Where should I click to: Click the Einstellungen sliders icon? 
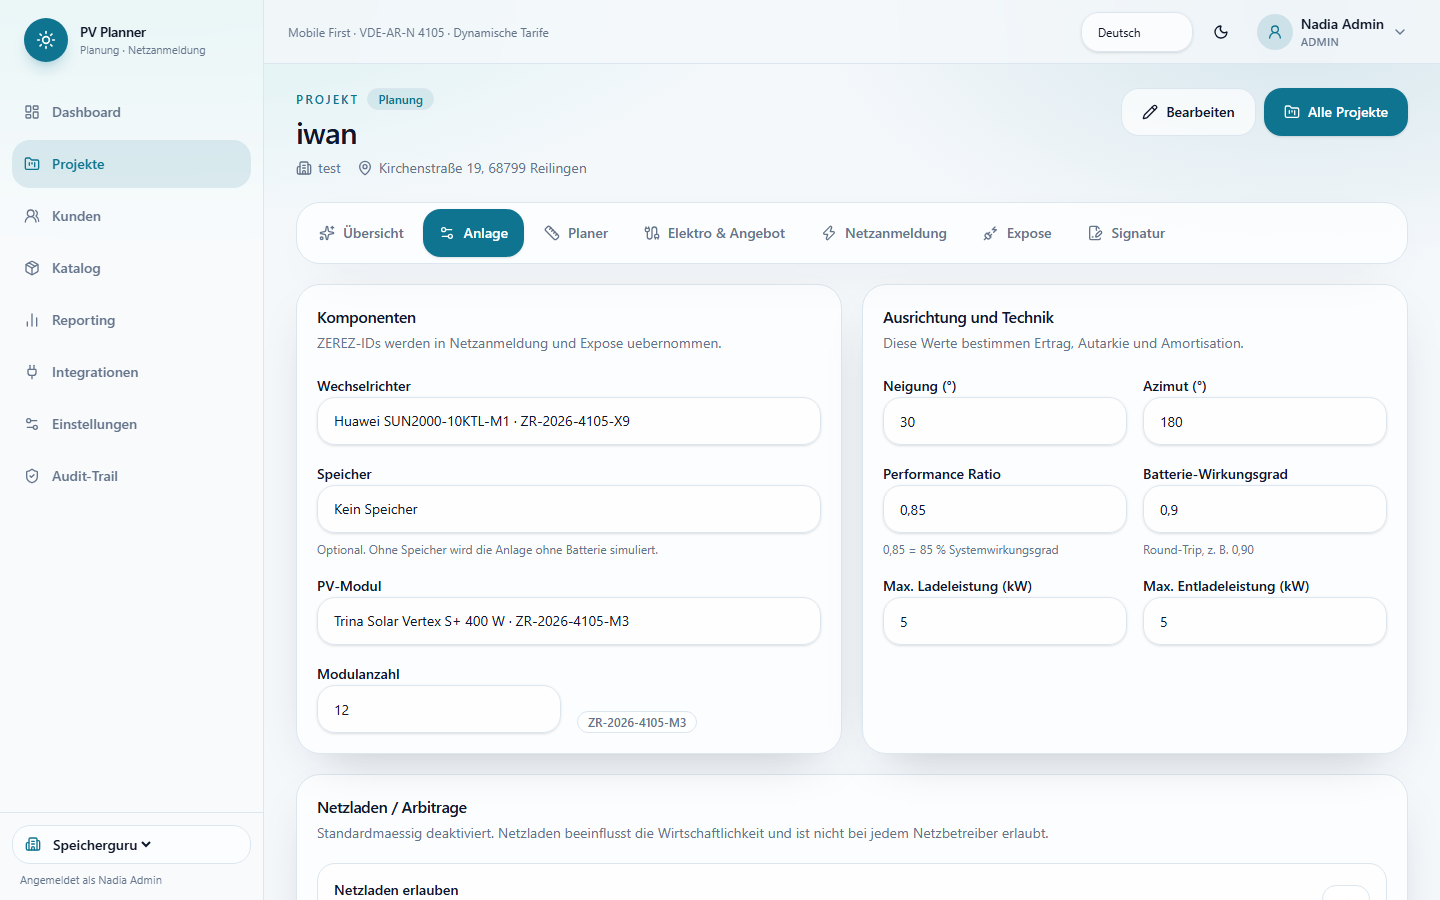[32, 424]
